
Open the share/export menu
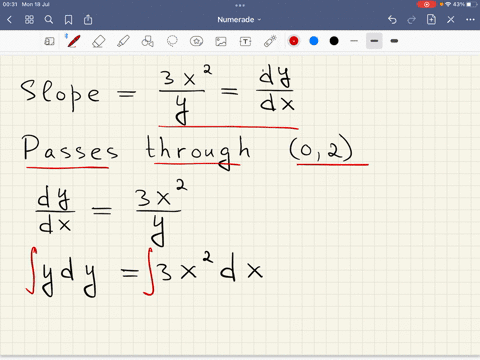(x=88, y=20)
